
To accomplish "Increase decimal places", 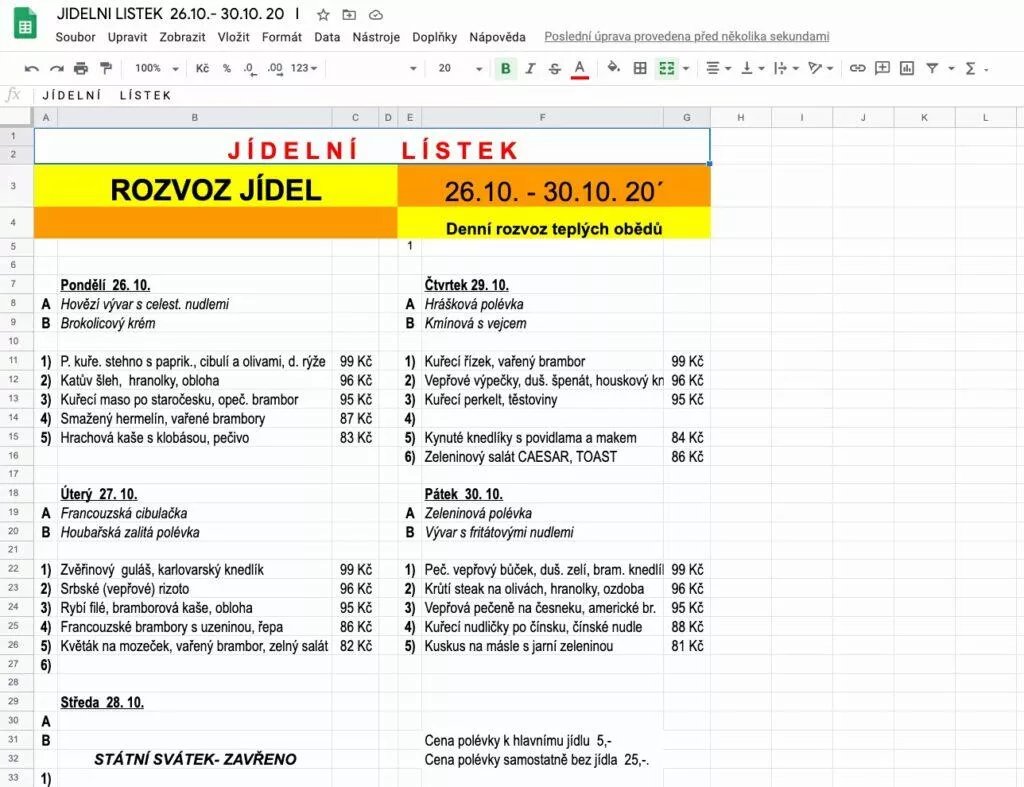I will pos(275,69).
